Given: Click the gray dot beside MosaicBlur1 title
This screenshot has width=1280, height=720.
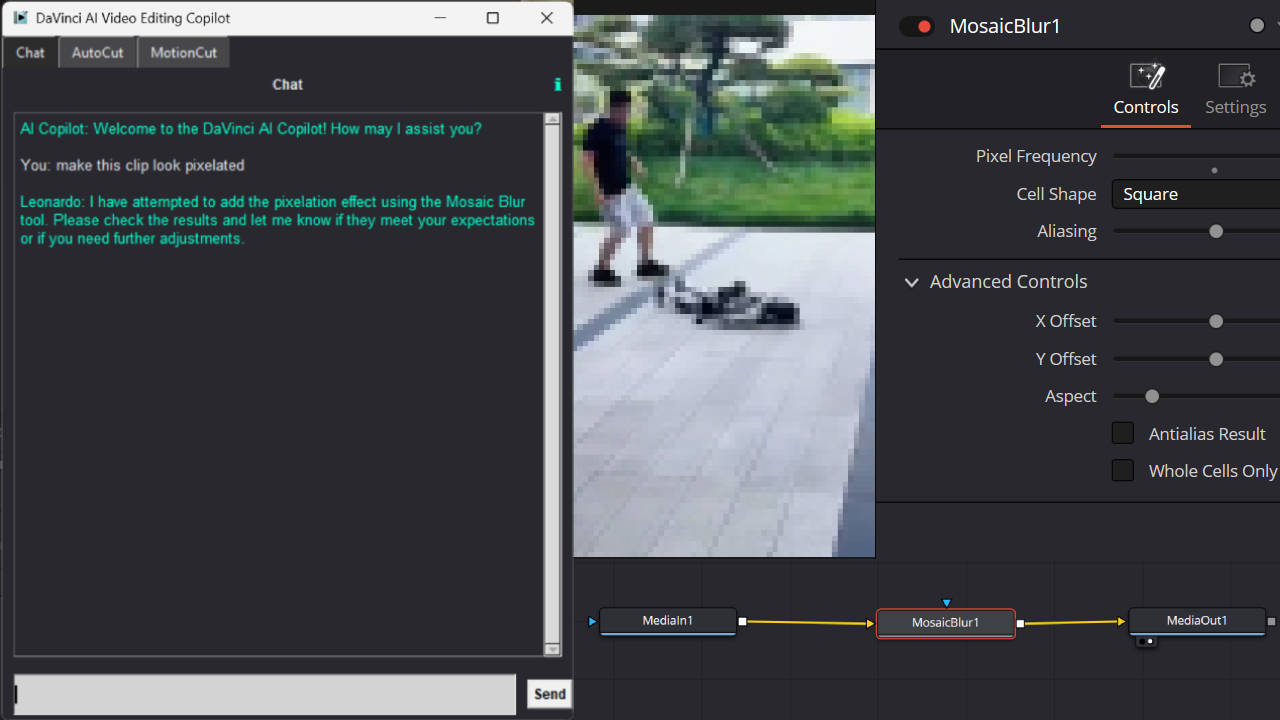Looking at the screenshot, I should (1257, 26).
